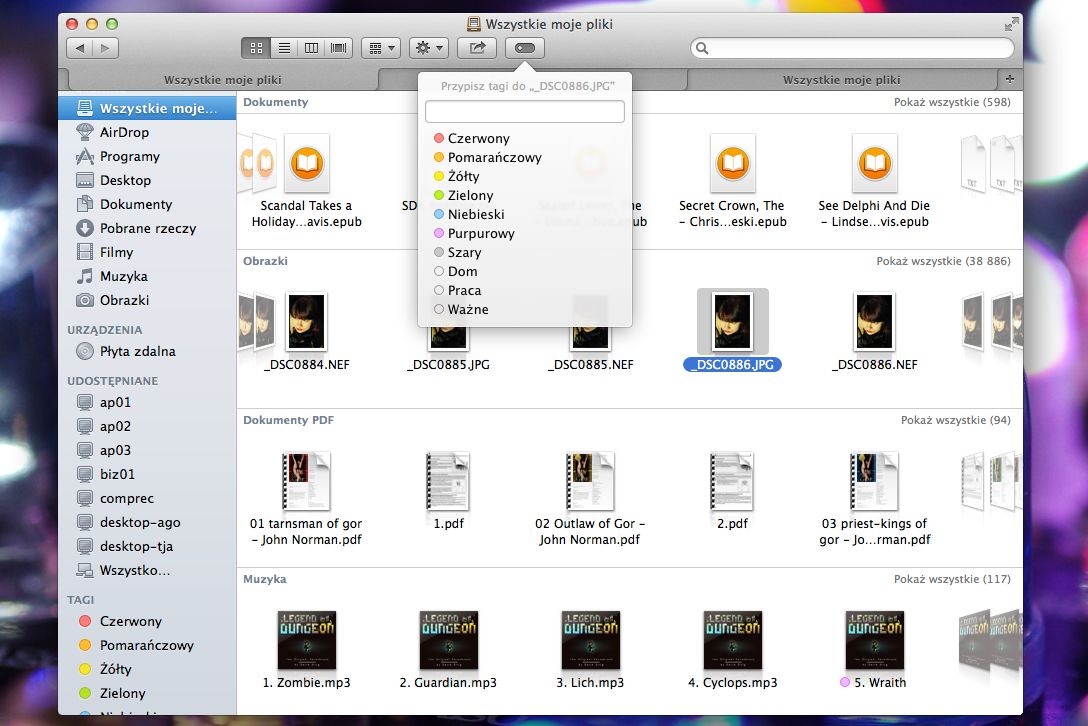Viewport: 1088px width, 726px height.
Task: Filter by Żółty tag in sidebar
Action: [x=147, y=669]
